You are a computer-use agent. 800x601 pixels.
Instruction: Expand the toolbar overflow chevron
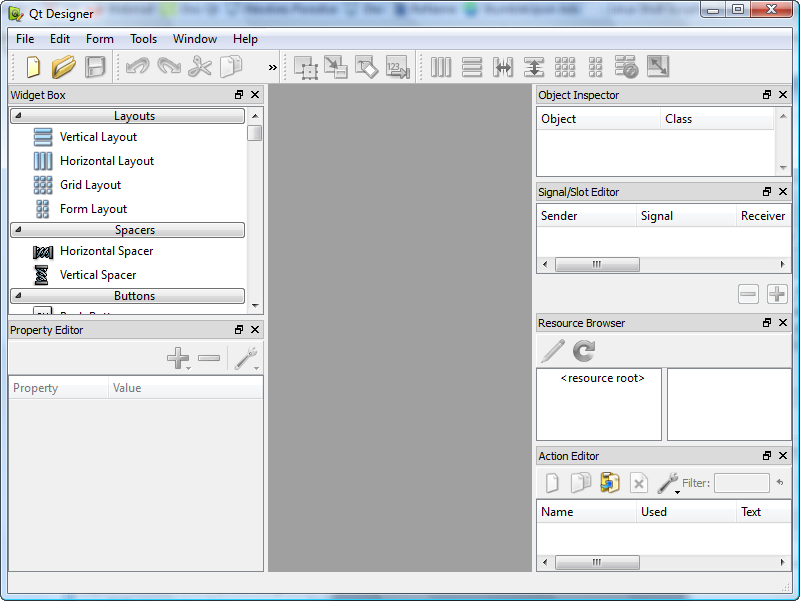[272, 67]
